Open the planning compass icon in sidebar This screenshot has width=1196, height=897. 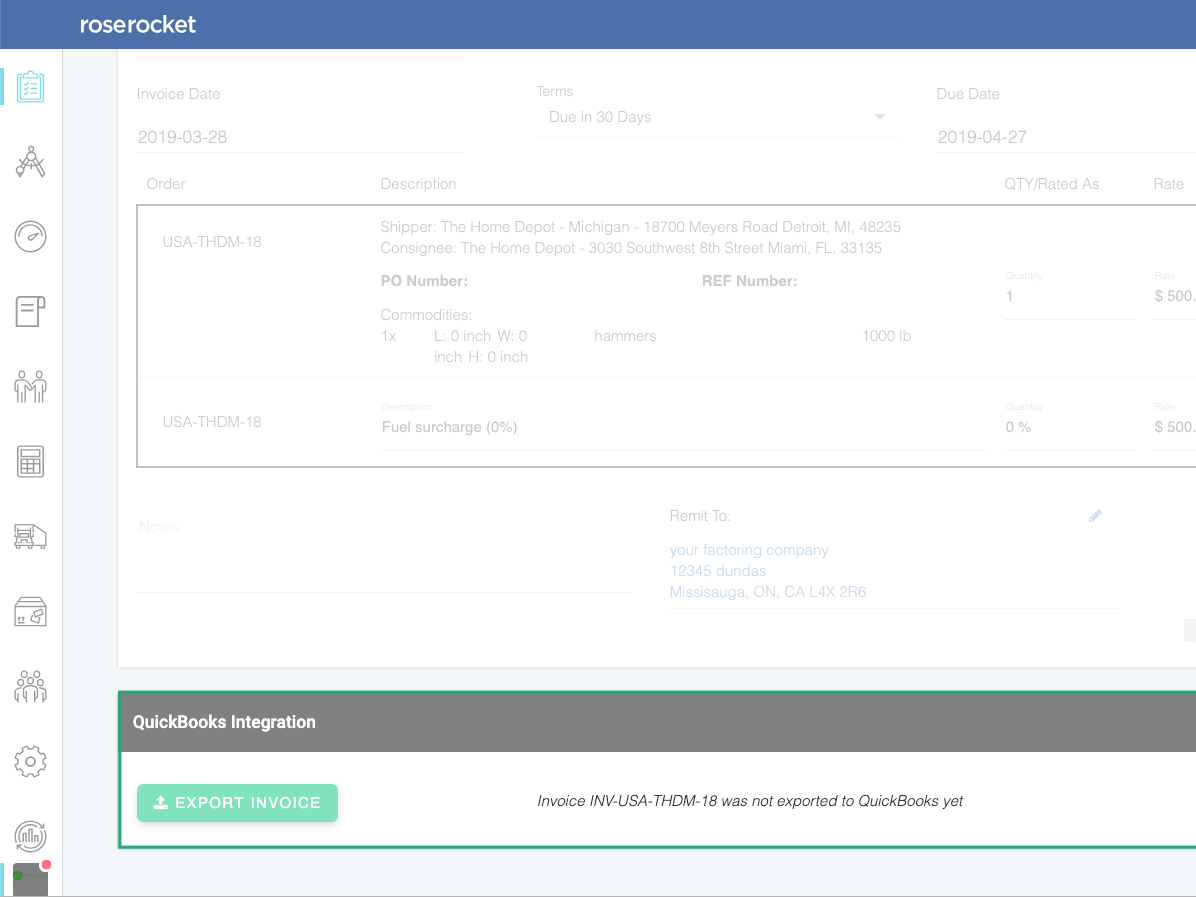pos(31,162)
